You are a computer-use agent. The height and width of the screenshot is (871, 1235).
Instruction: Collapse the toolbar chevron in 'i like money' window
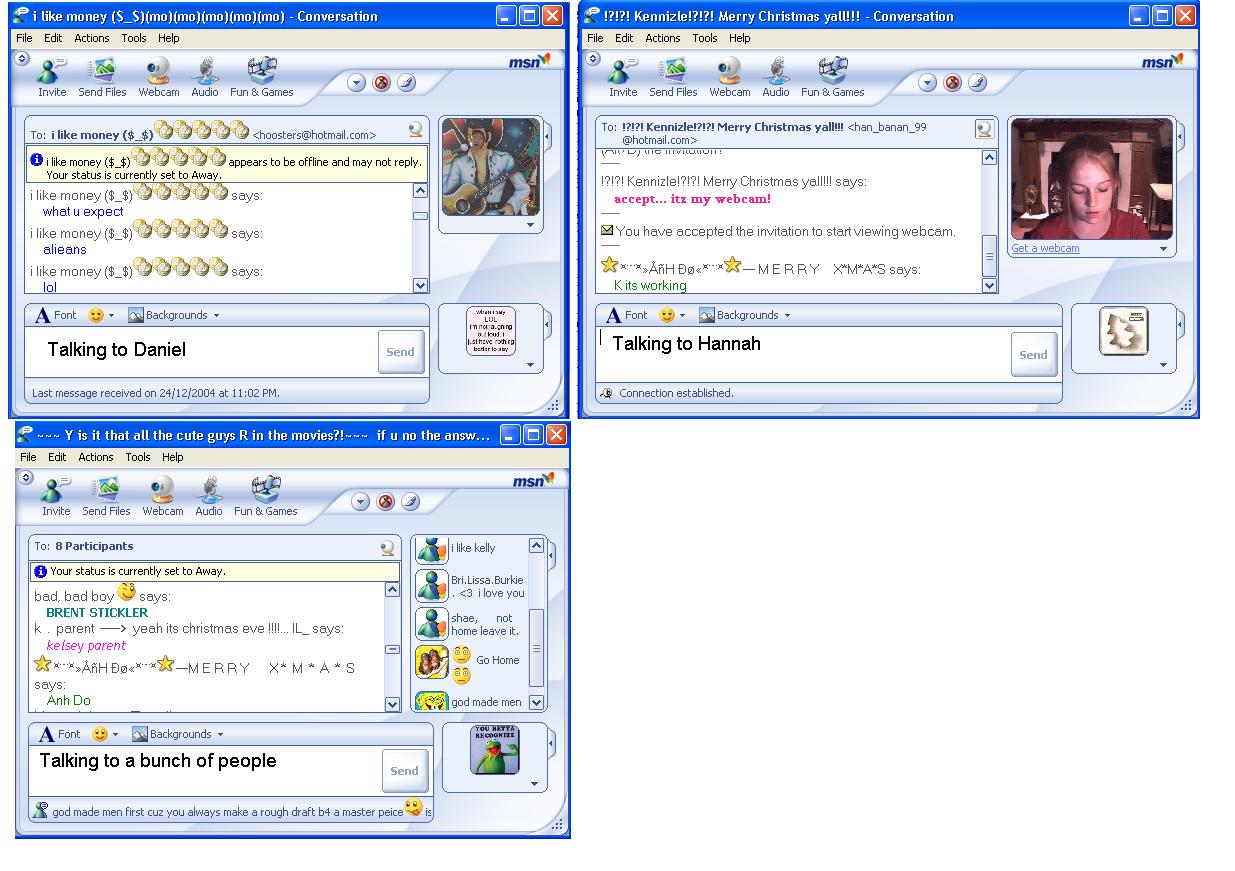pyautogui.click(x=22, y=59)
